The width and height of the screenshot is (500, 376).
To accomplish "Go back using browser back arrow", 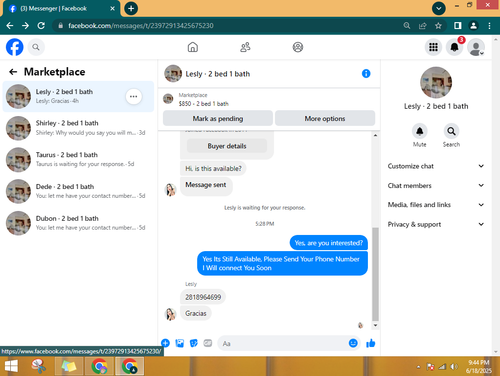I will (10, 26).
